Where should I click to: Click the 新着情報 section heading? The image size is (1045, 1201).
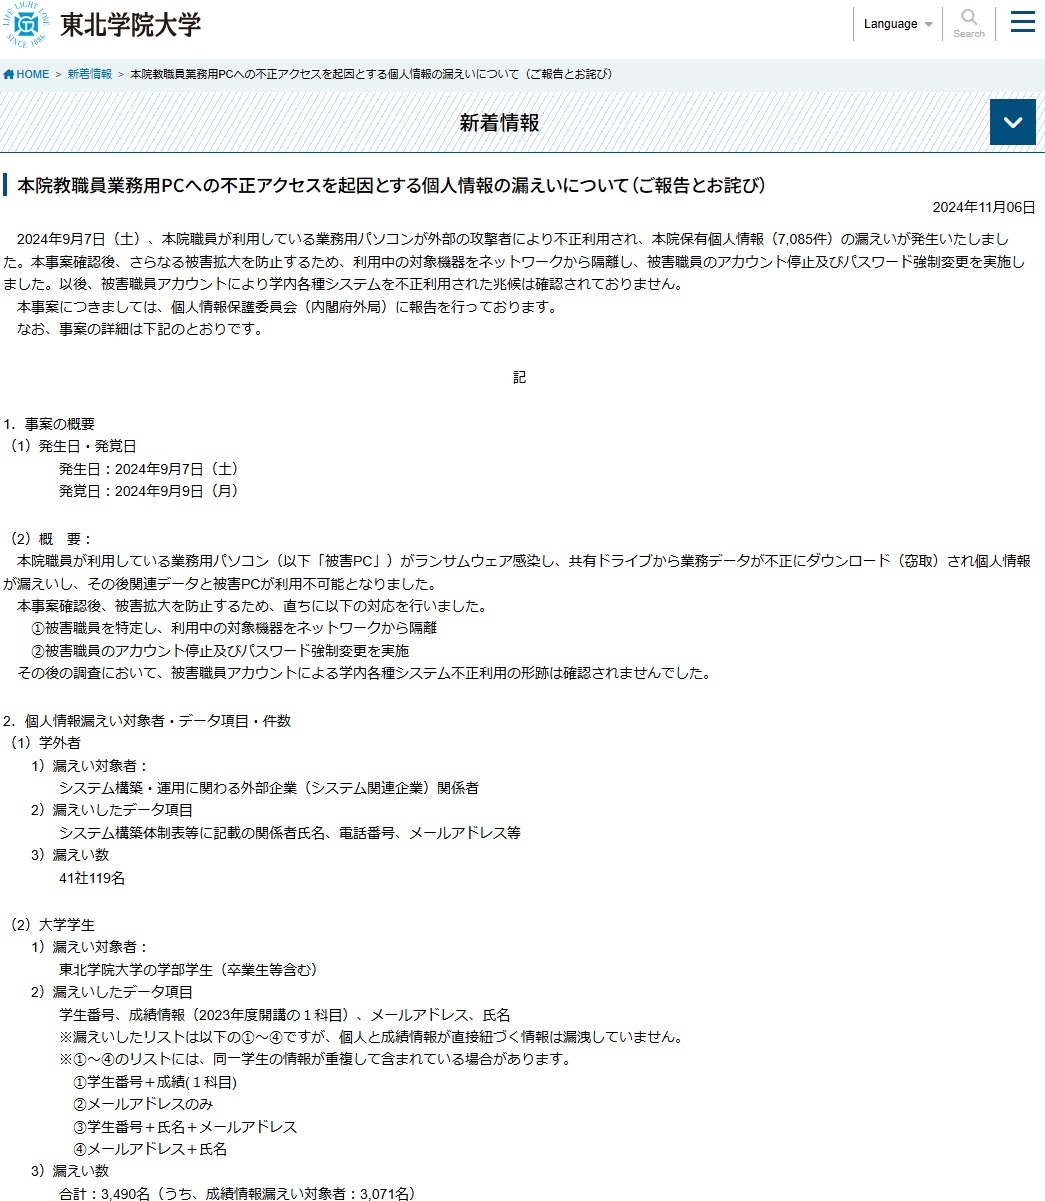click(x=500, y=123)
